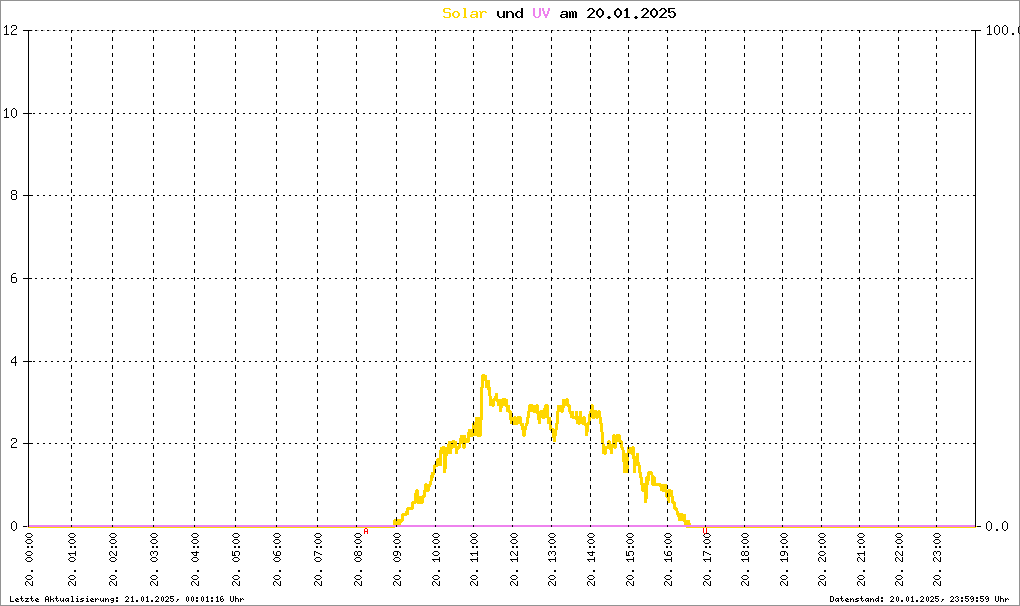Click the time label '20. 17:00'

(x=707, y=560)
